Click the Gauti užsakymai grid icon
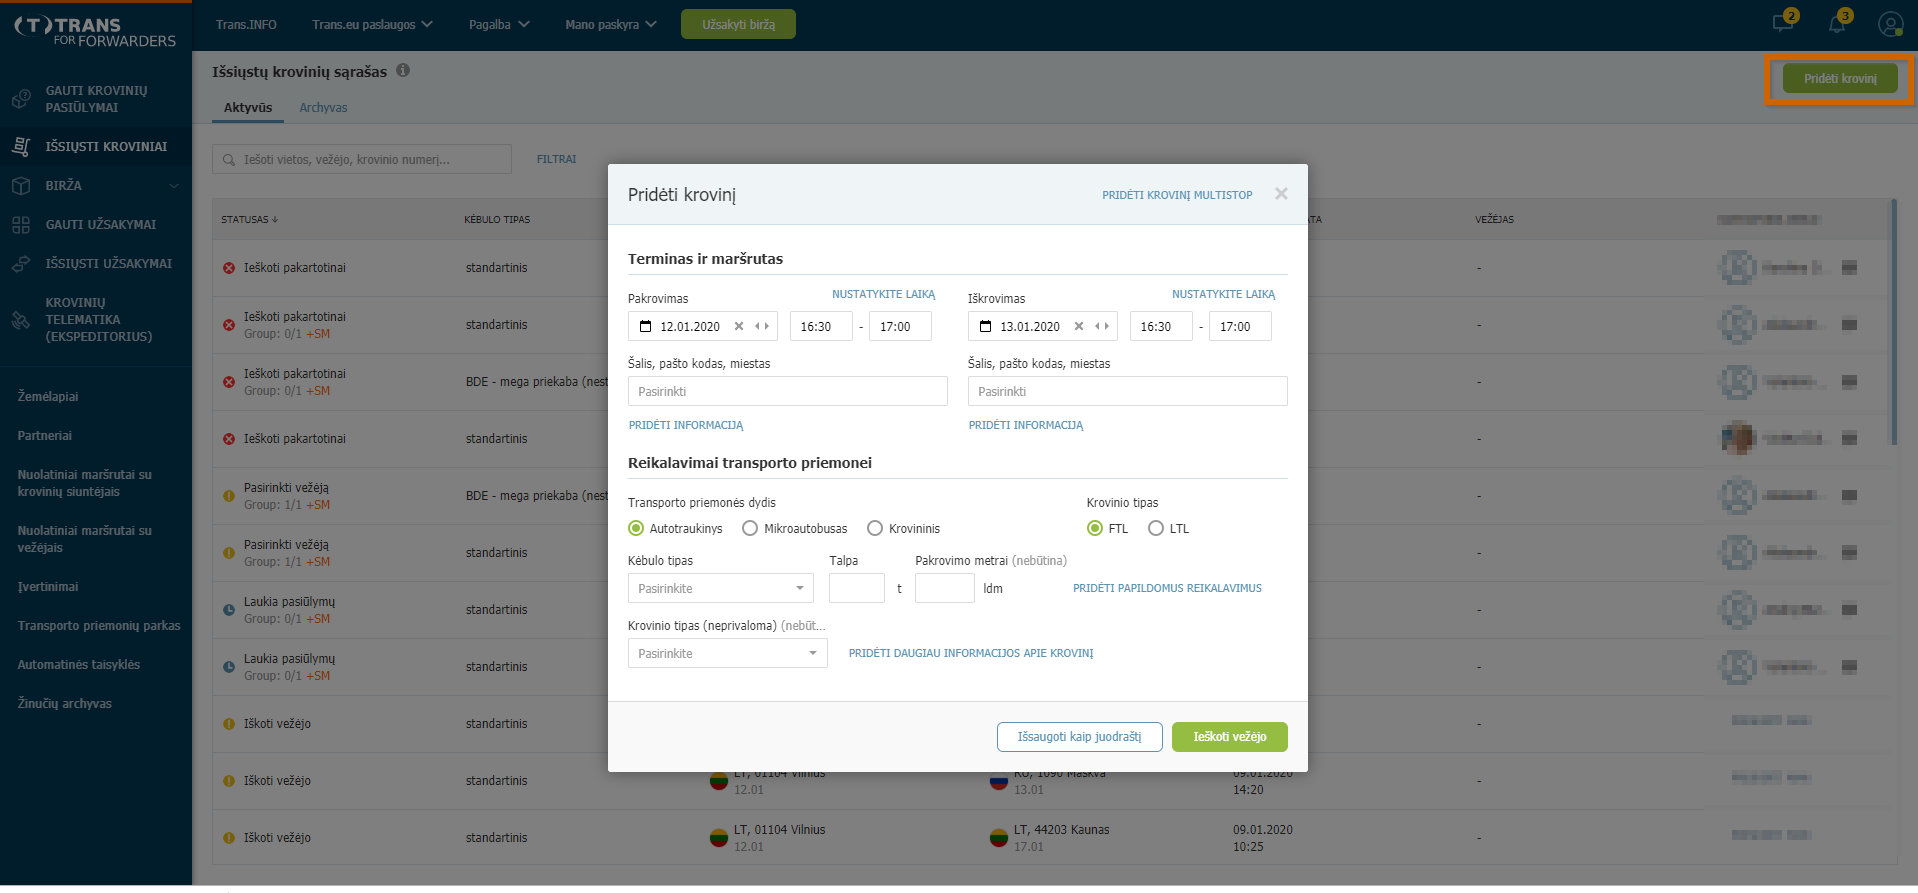Screen dimensions: 1918x893 point(21,225)
